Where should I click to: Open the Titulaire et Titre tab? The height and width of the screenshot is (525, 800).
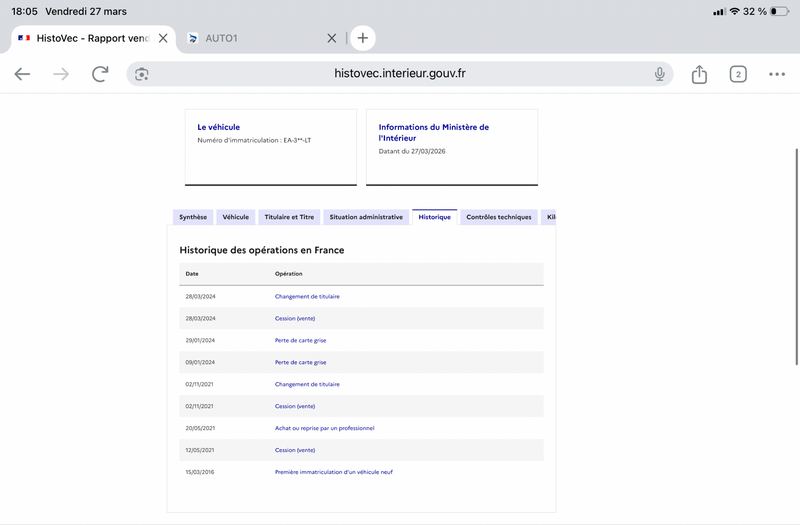pyautogui.click(x=289, y=217)
